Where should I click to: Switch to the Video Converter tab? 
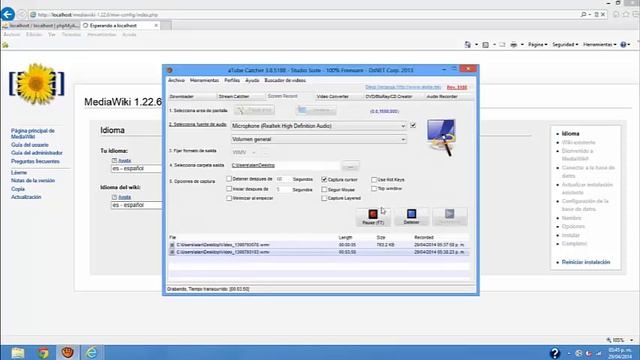point(338,96)
